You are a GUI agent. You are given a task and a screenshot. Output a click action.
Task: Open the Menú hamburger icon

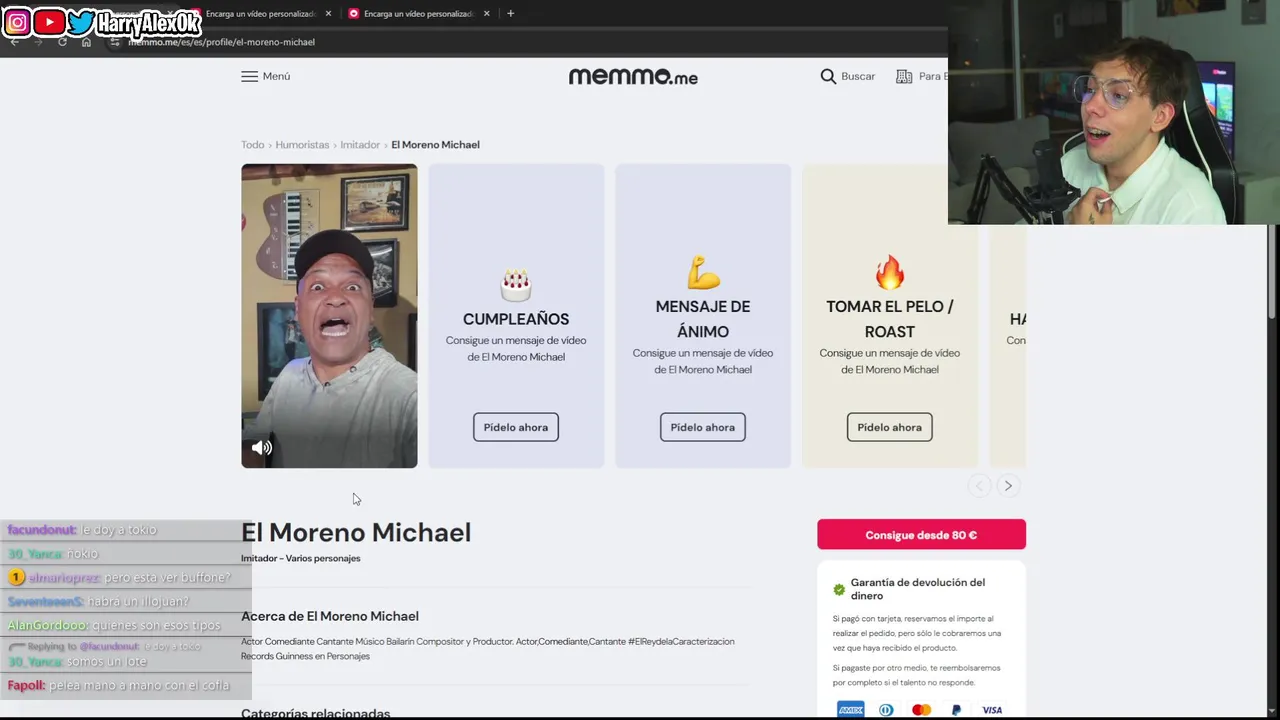tap(249, 76)
